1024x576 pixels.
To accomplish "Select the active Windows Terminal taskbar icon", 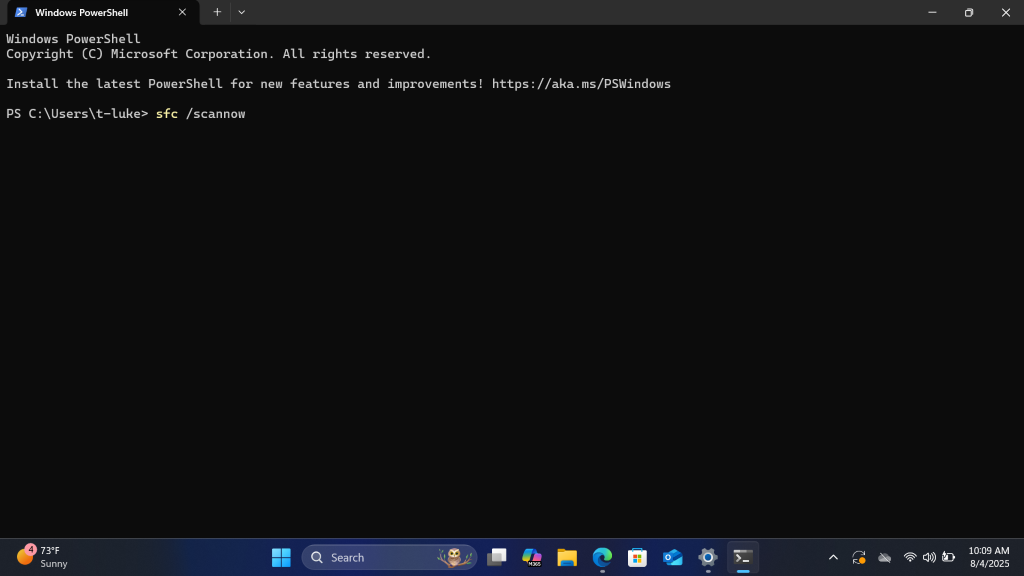I will coord(742,557).
